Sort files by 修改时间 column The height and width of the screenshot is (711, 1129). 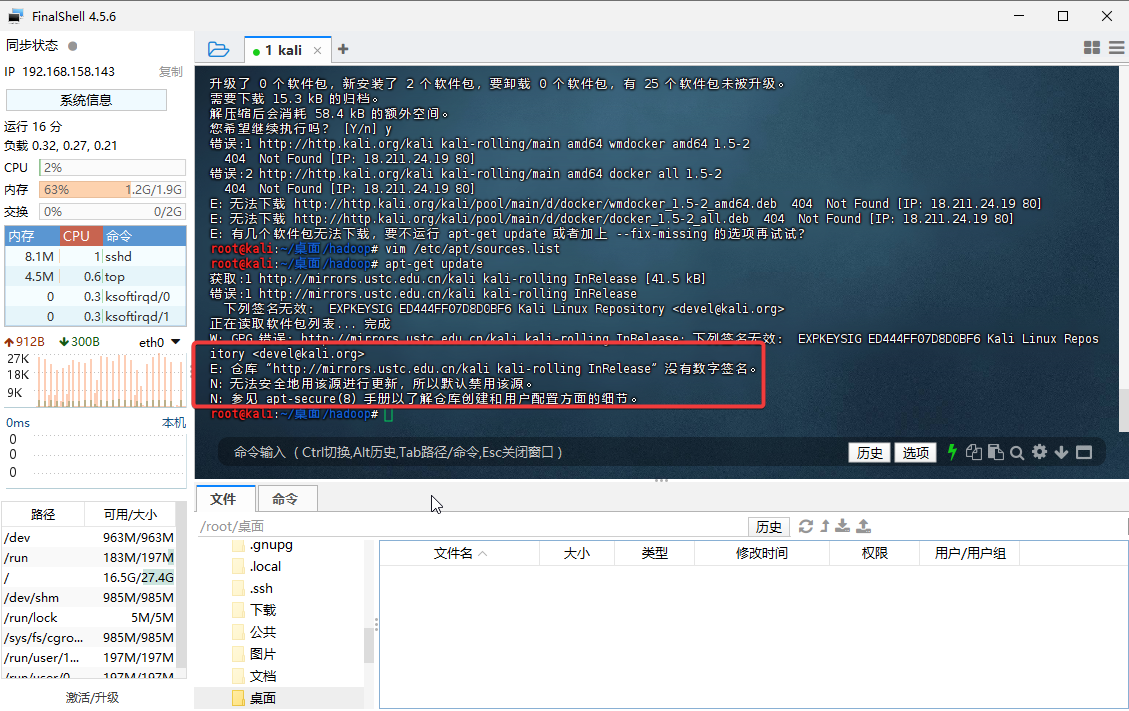coord(762,553)
